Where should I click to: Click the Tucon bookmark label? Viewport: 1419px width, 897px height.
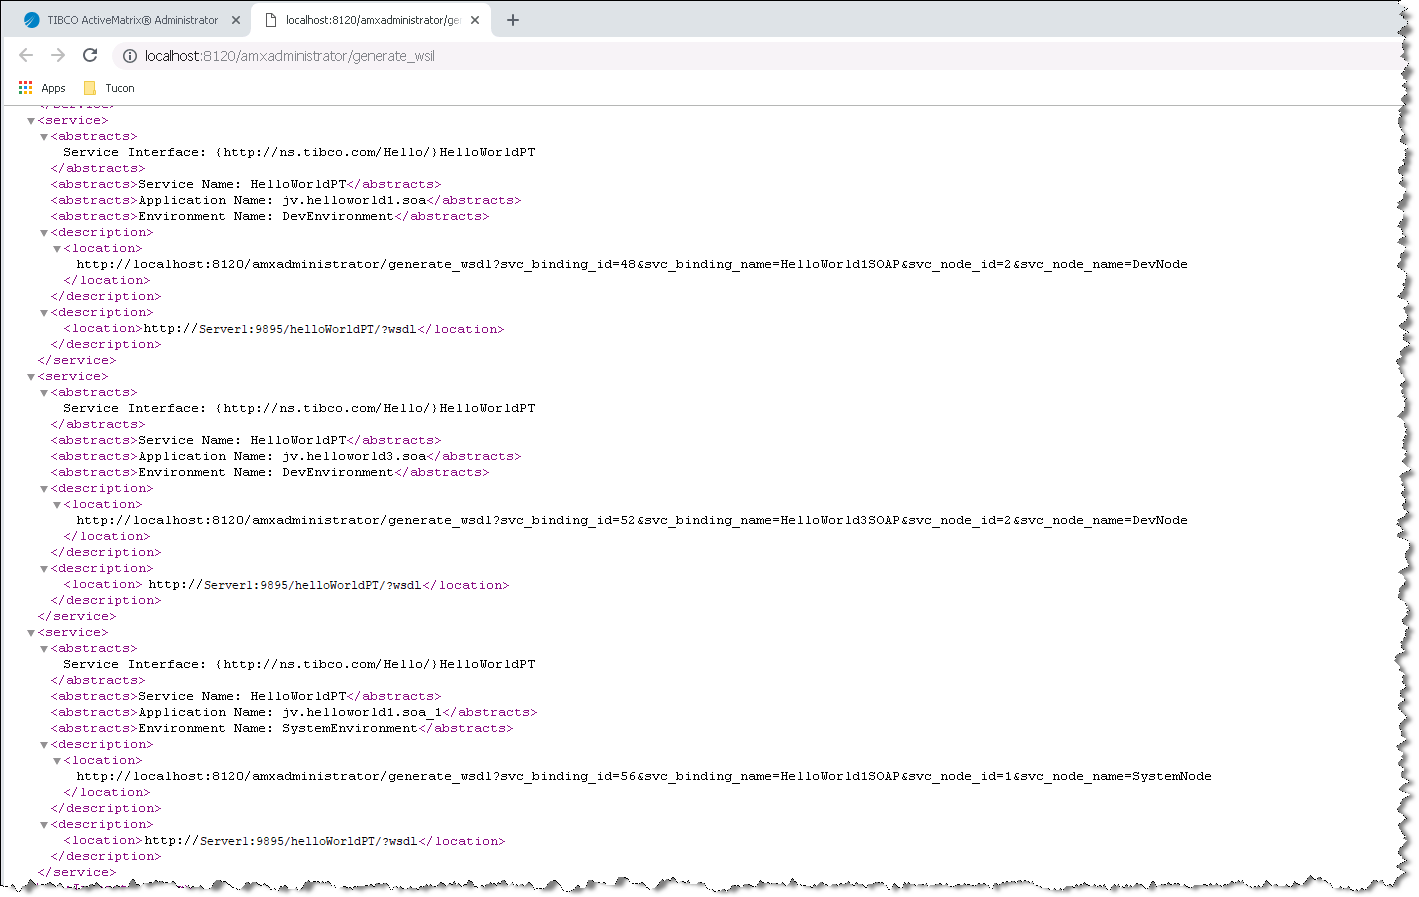click(120, 88)
